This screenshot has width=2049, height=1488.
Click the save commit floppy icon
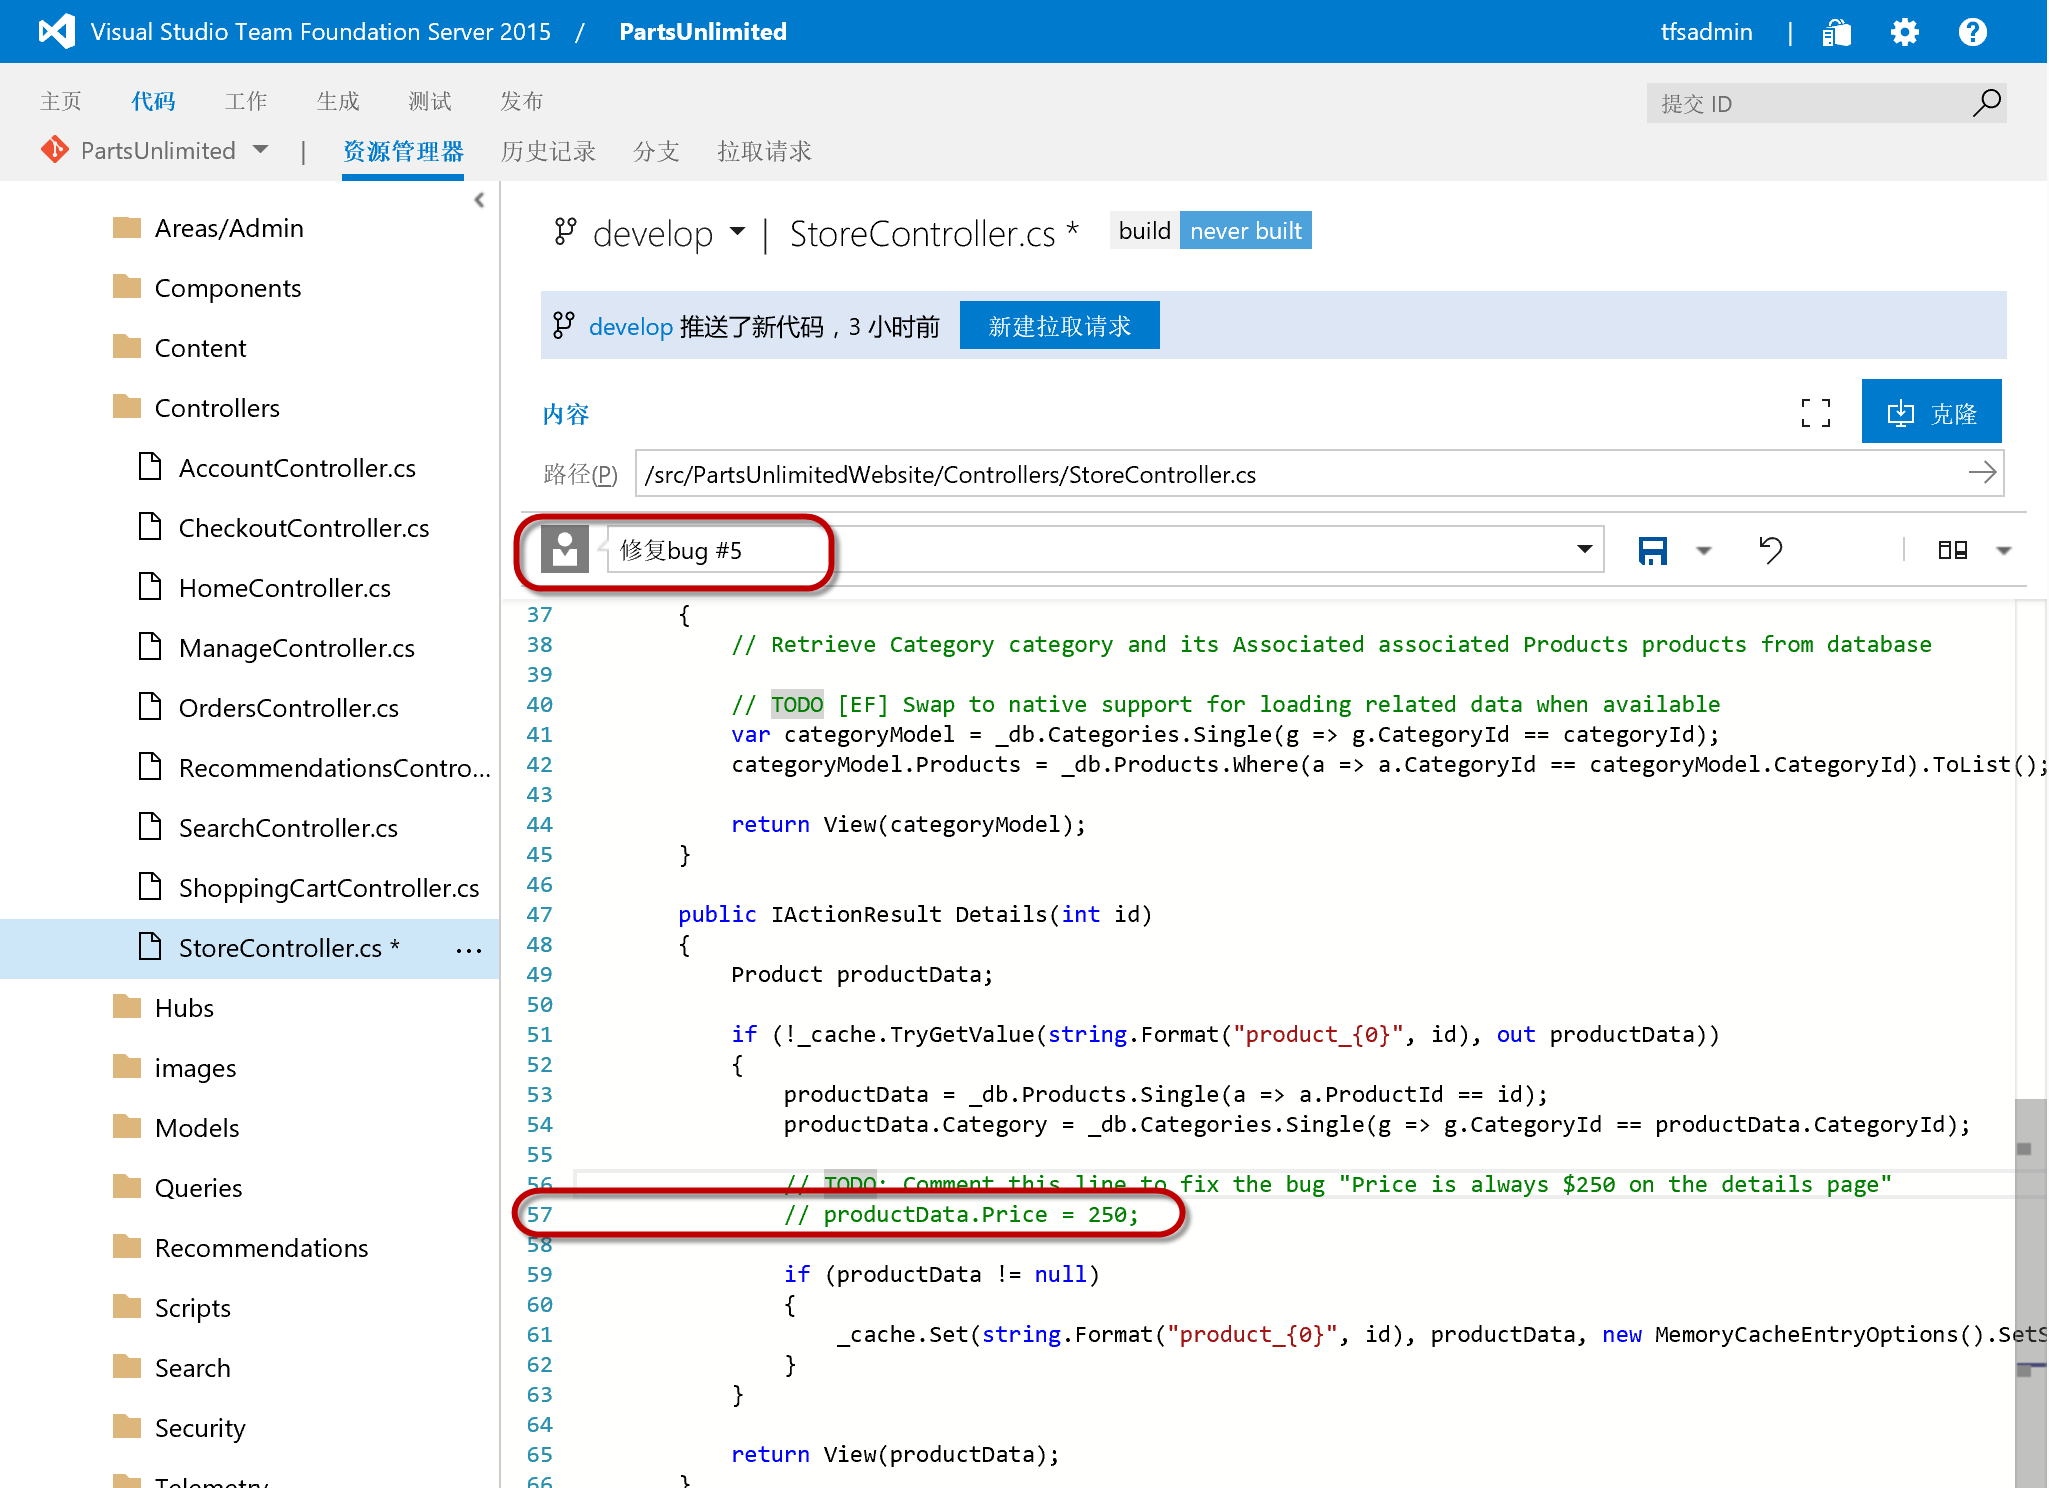click(x=1652, y=550)
